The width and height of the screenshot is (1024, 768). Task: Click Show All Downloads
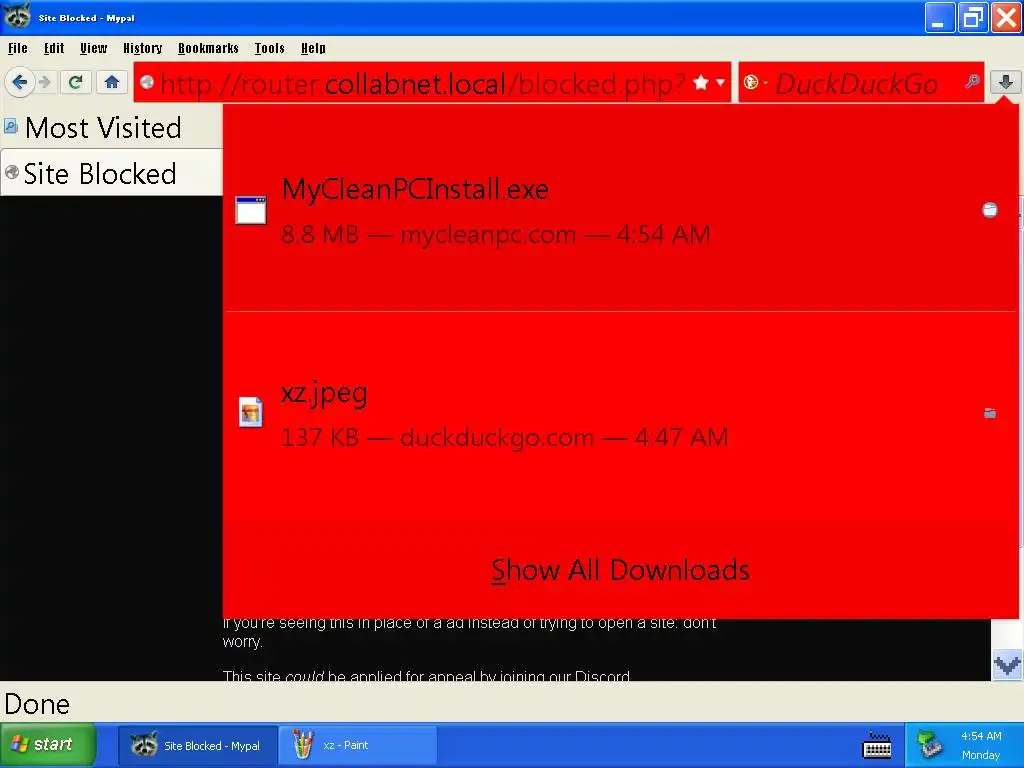click(x=620, y=570)
